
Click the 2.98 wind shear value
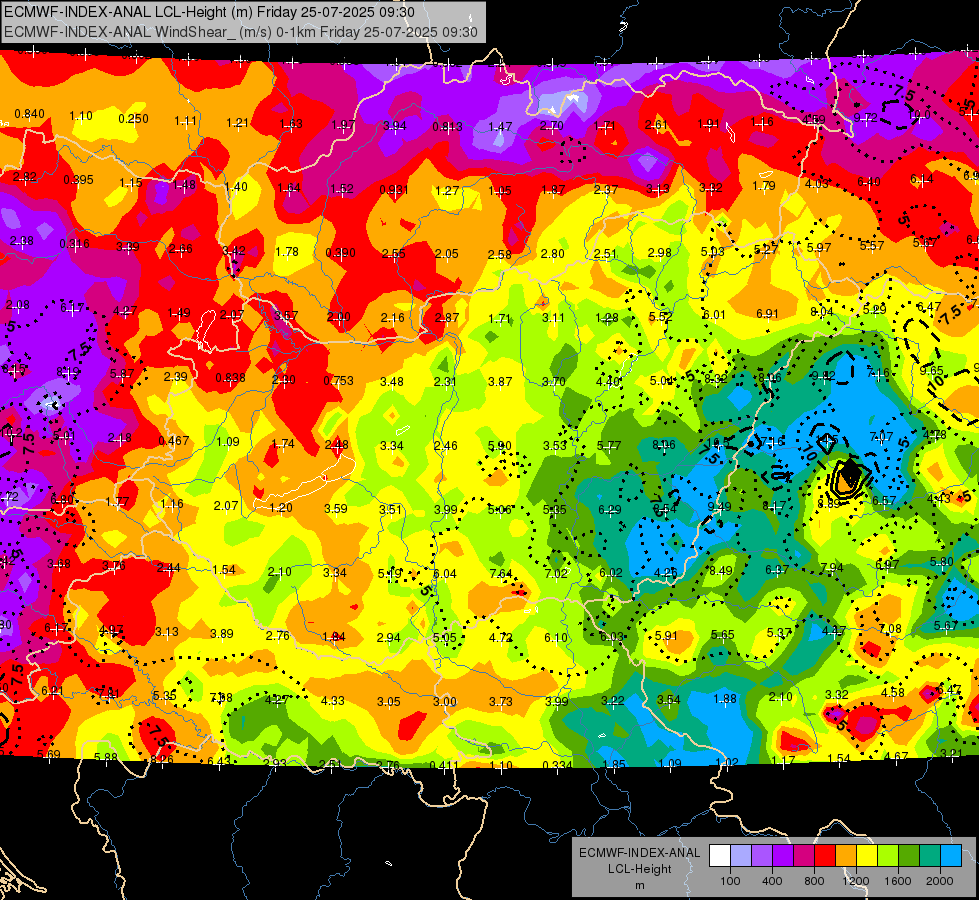point(659,252)
